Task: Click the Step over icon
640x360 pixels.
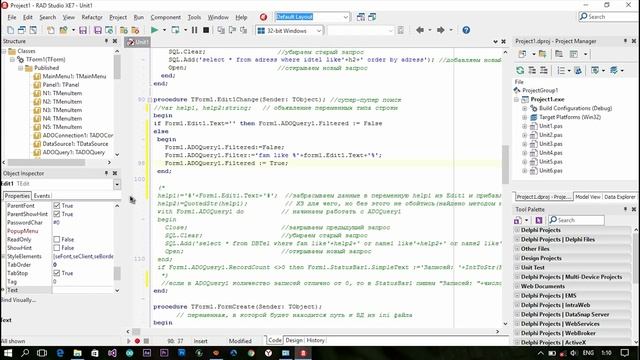Action: [232, 30]
